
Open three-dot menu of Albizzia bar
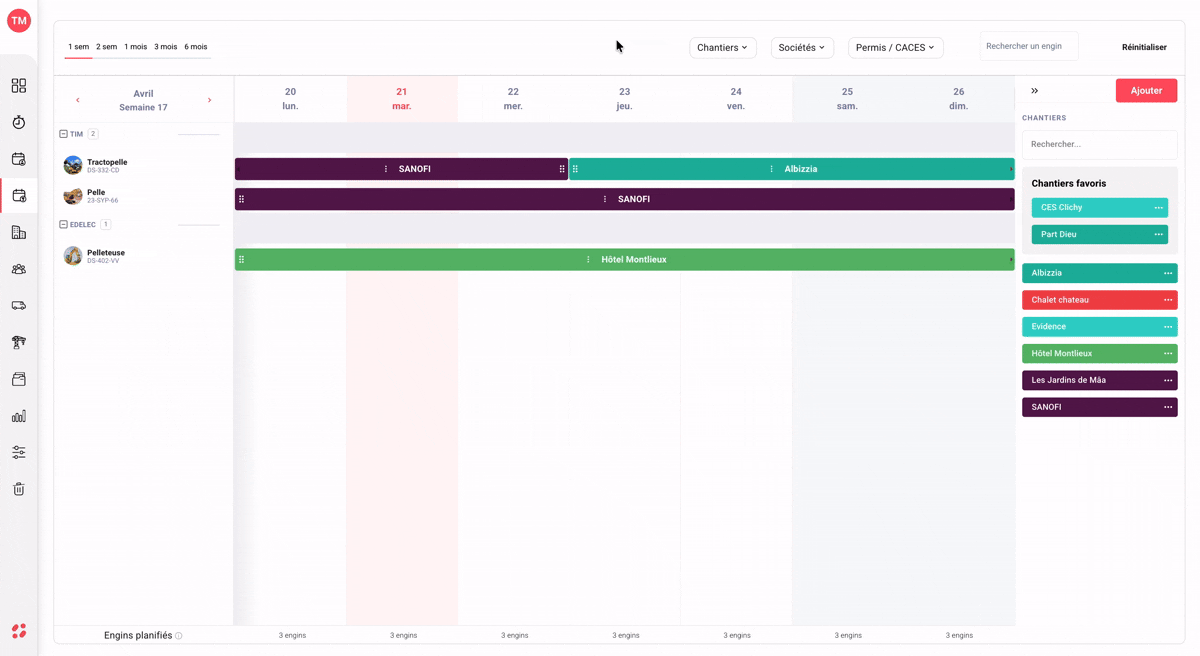771,169
